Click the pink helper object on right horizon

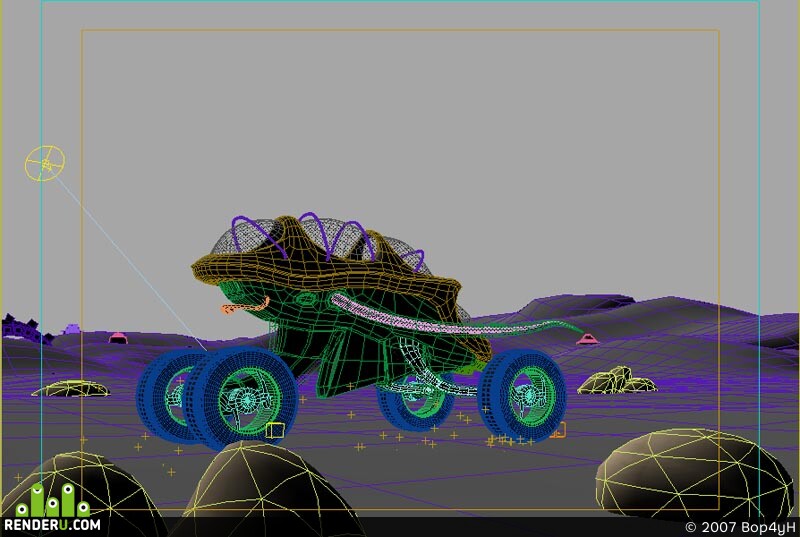tap(588, 339)
